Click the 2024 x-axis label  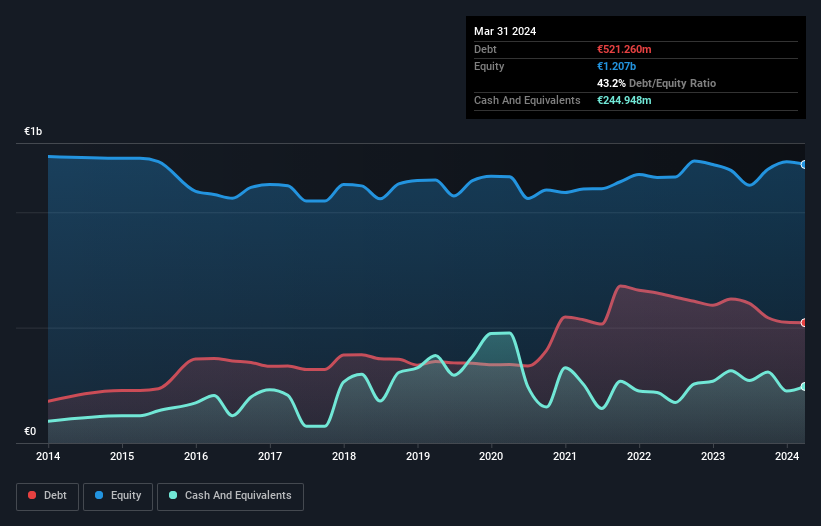(787, 456)
